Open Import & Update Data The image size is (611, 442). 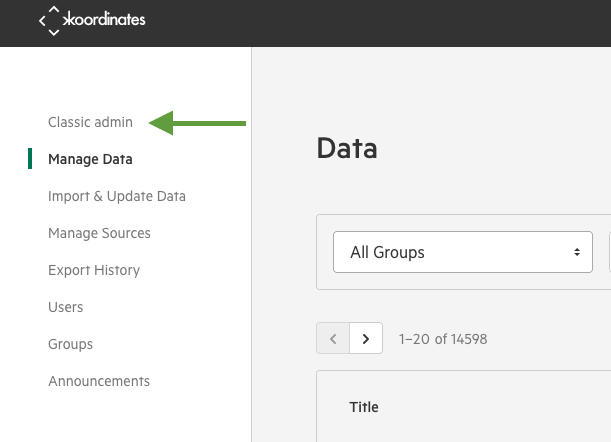(x=117, y=196)
